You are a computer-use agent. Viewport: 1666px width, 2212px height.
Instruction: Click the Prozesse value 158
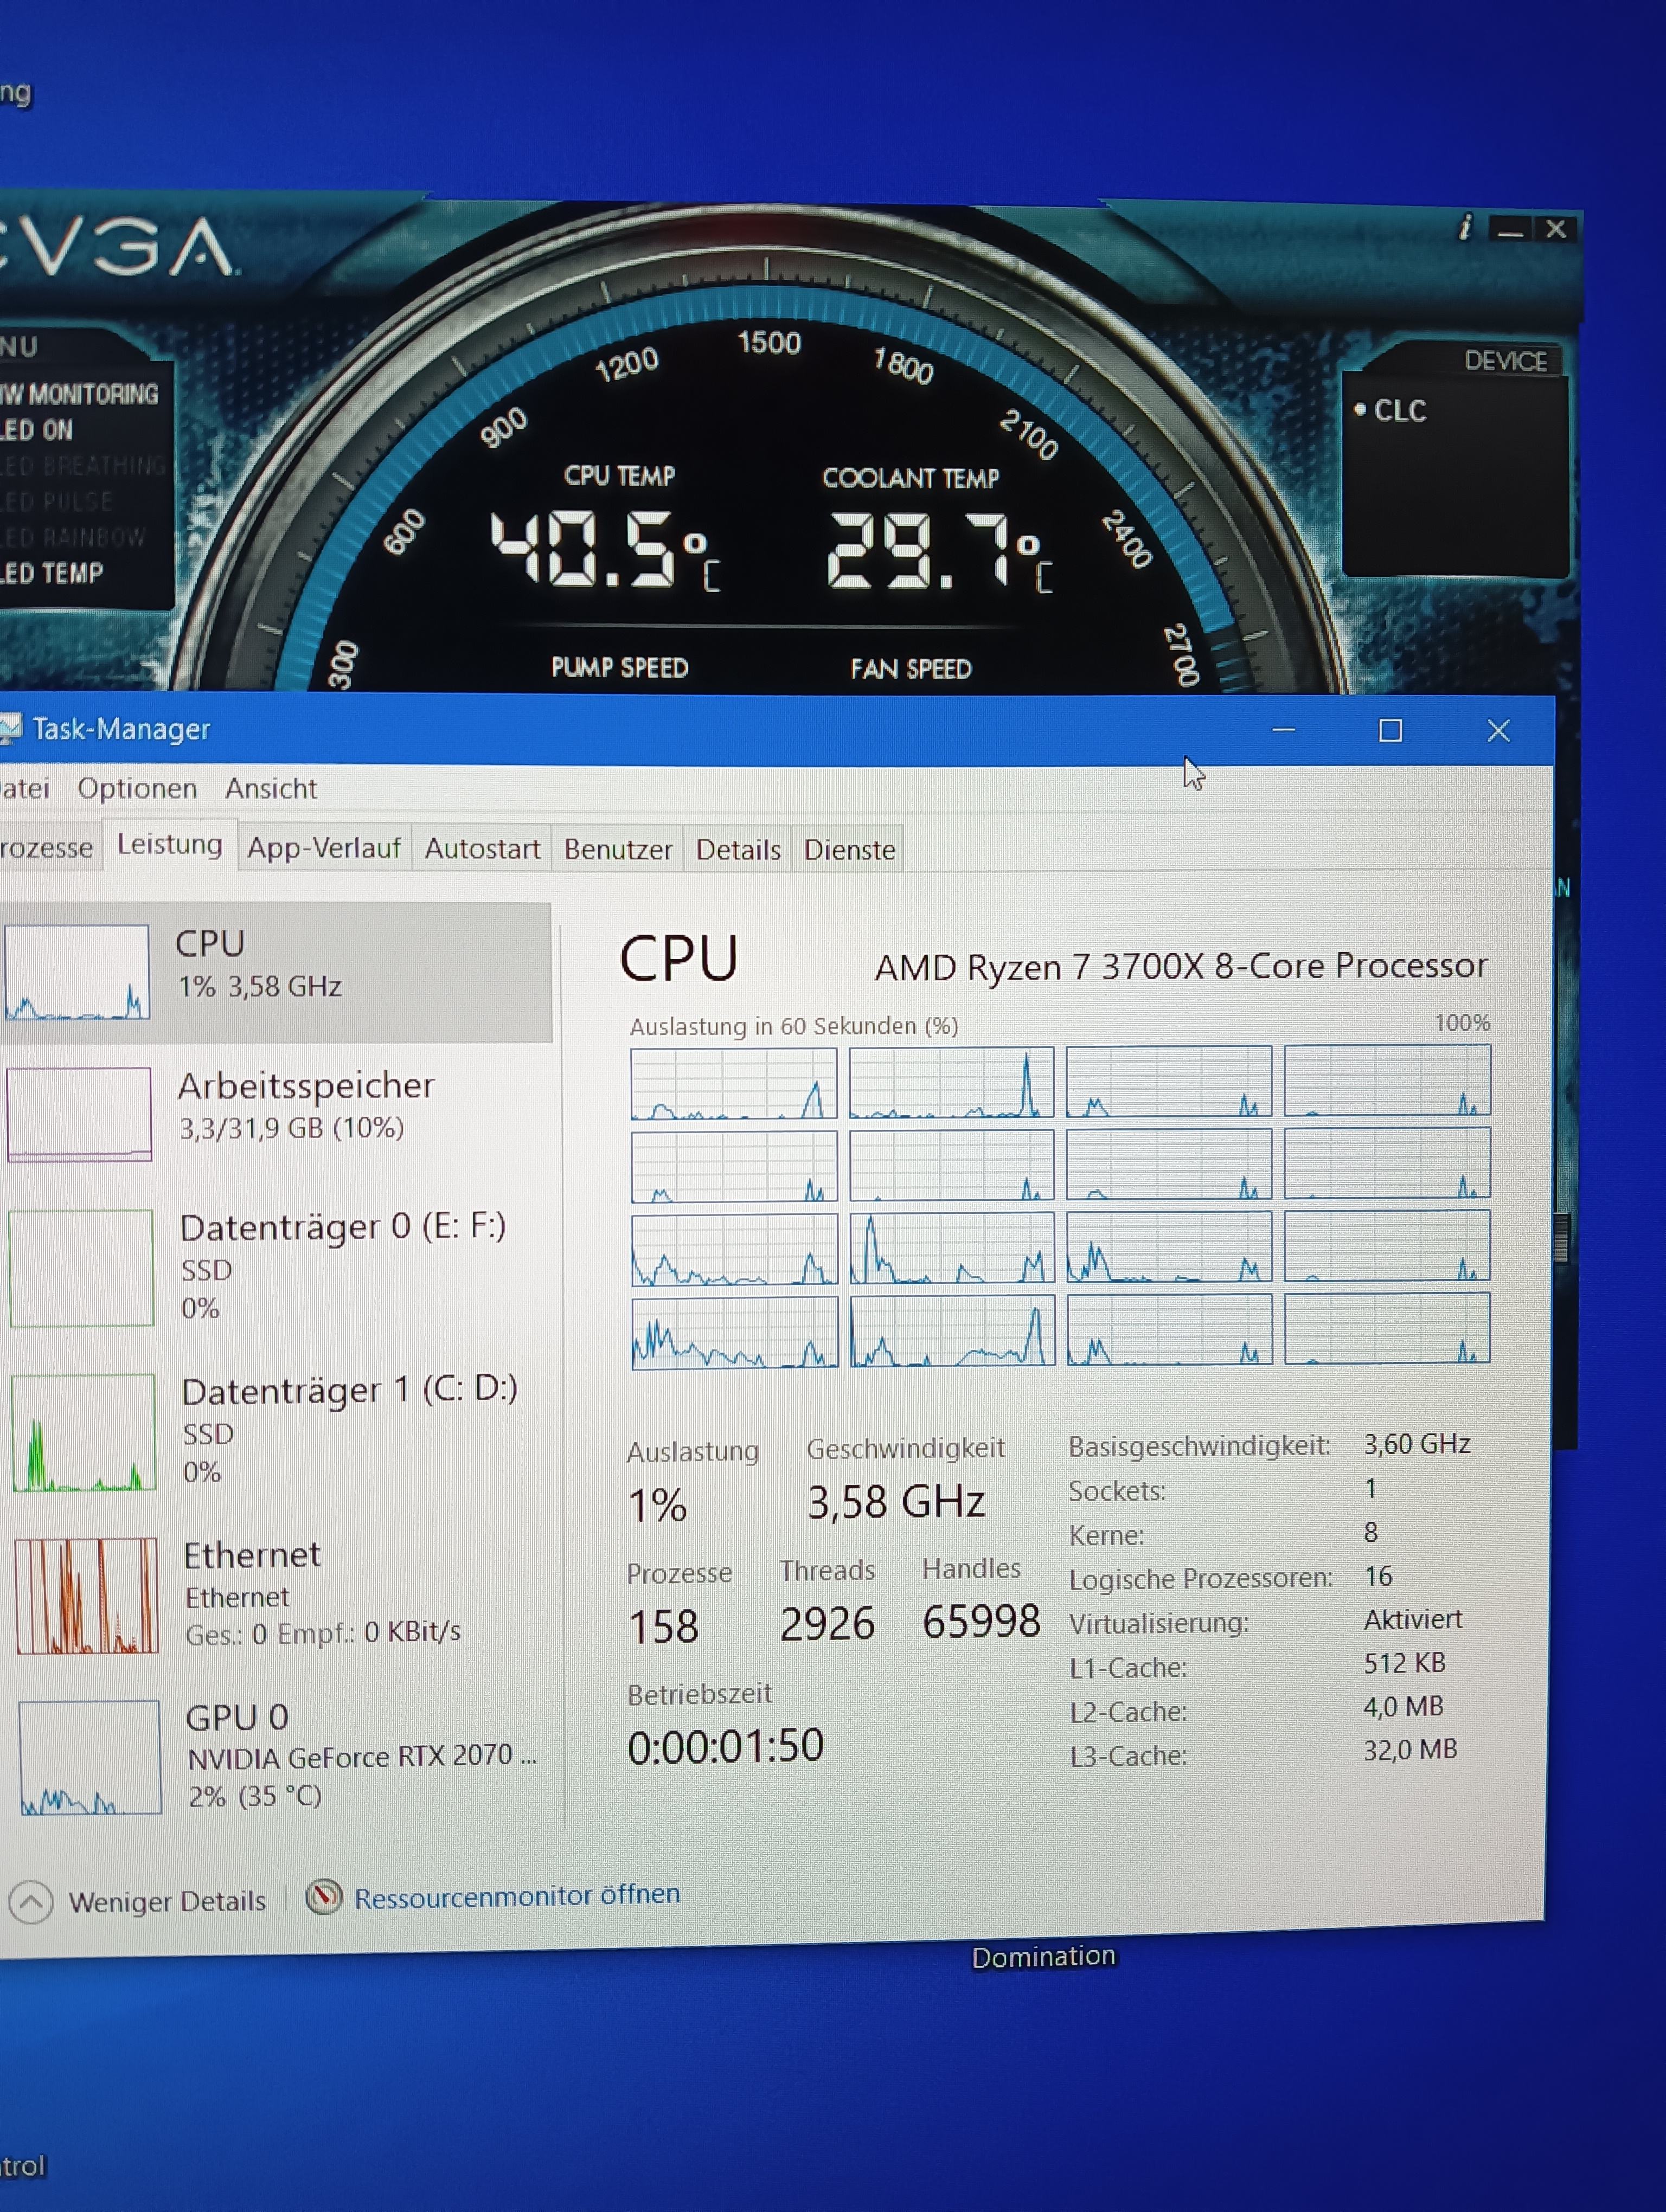tap(663, 1627)
